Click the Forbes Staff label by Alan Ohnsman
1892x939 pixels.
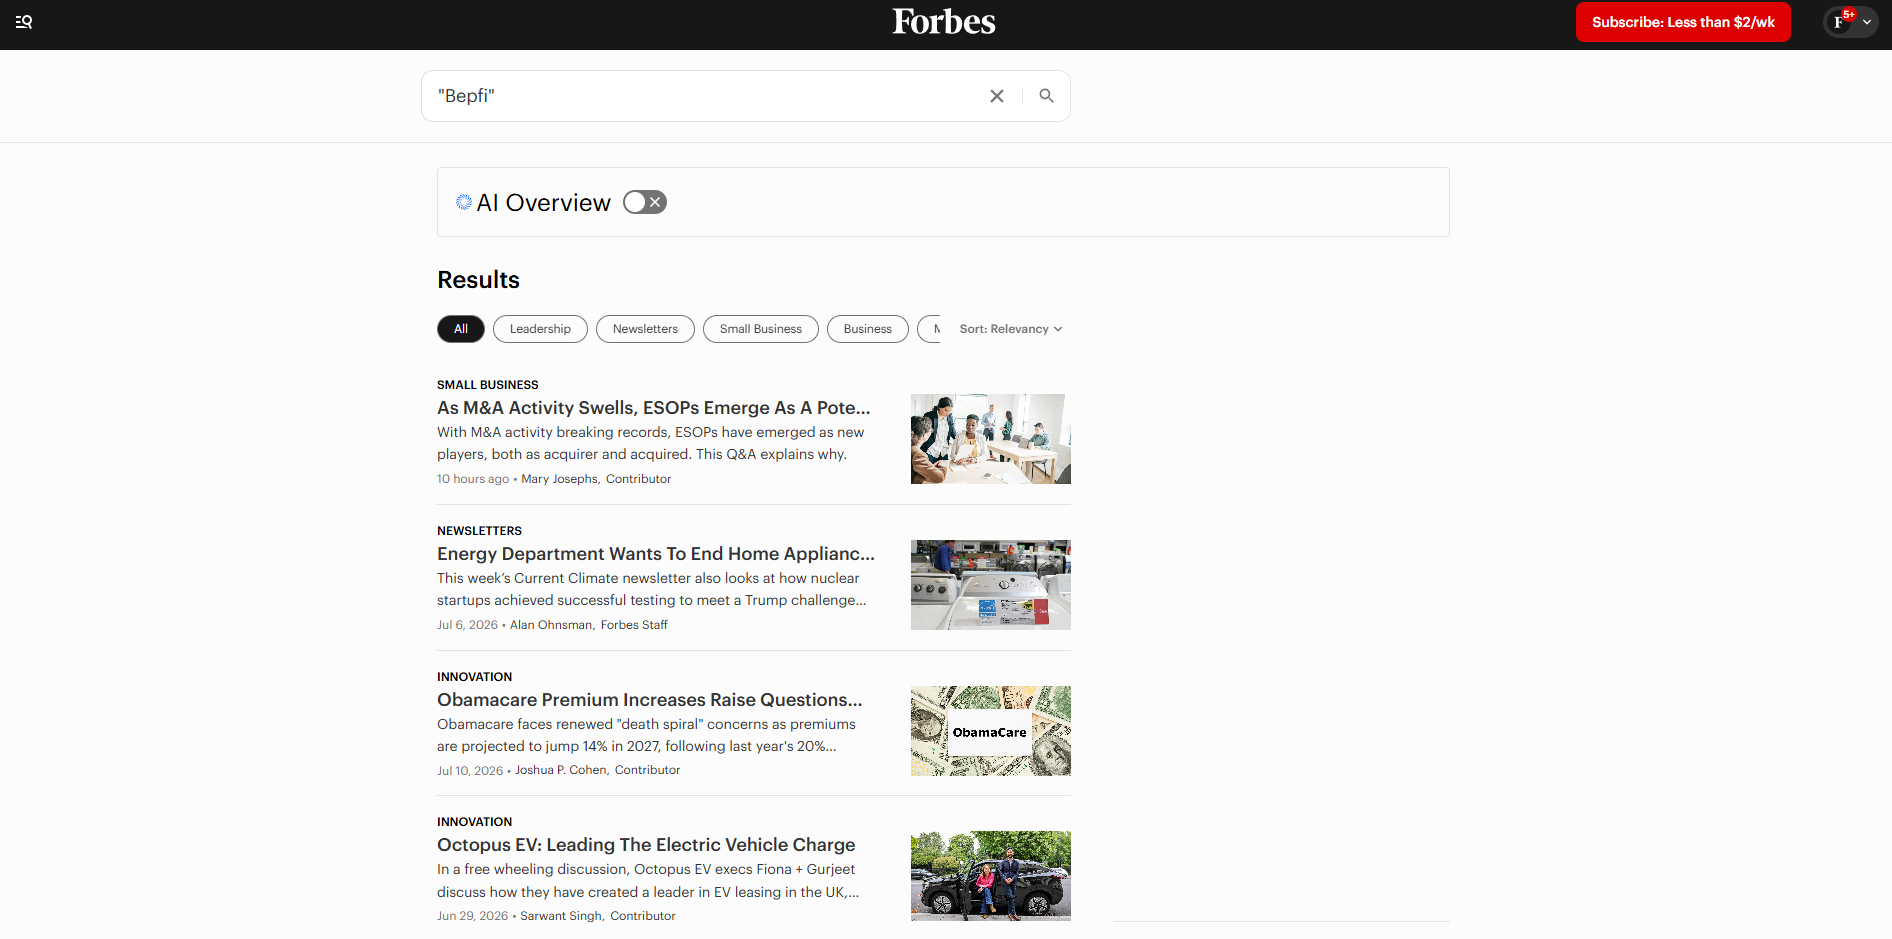click(x=634, y=625)
